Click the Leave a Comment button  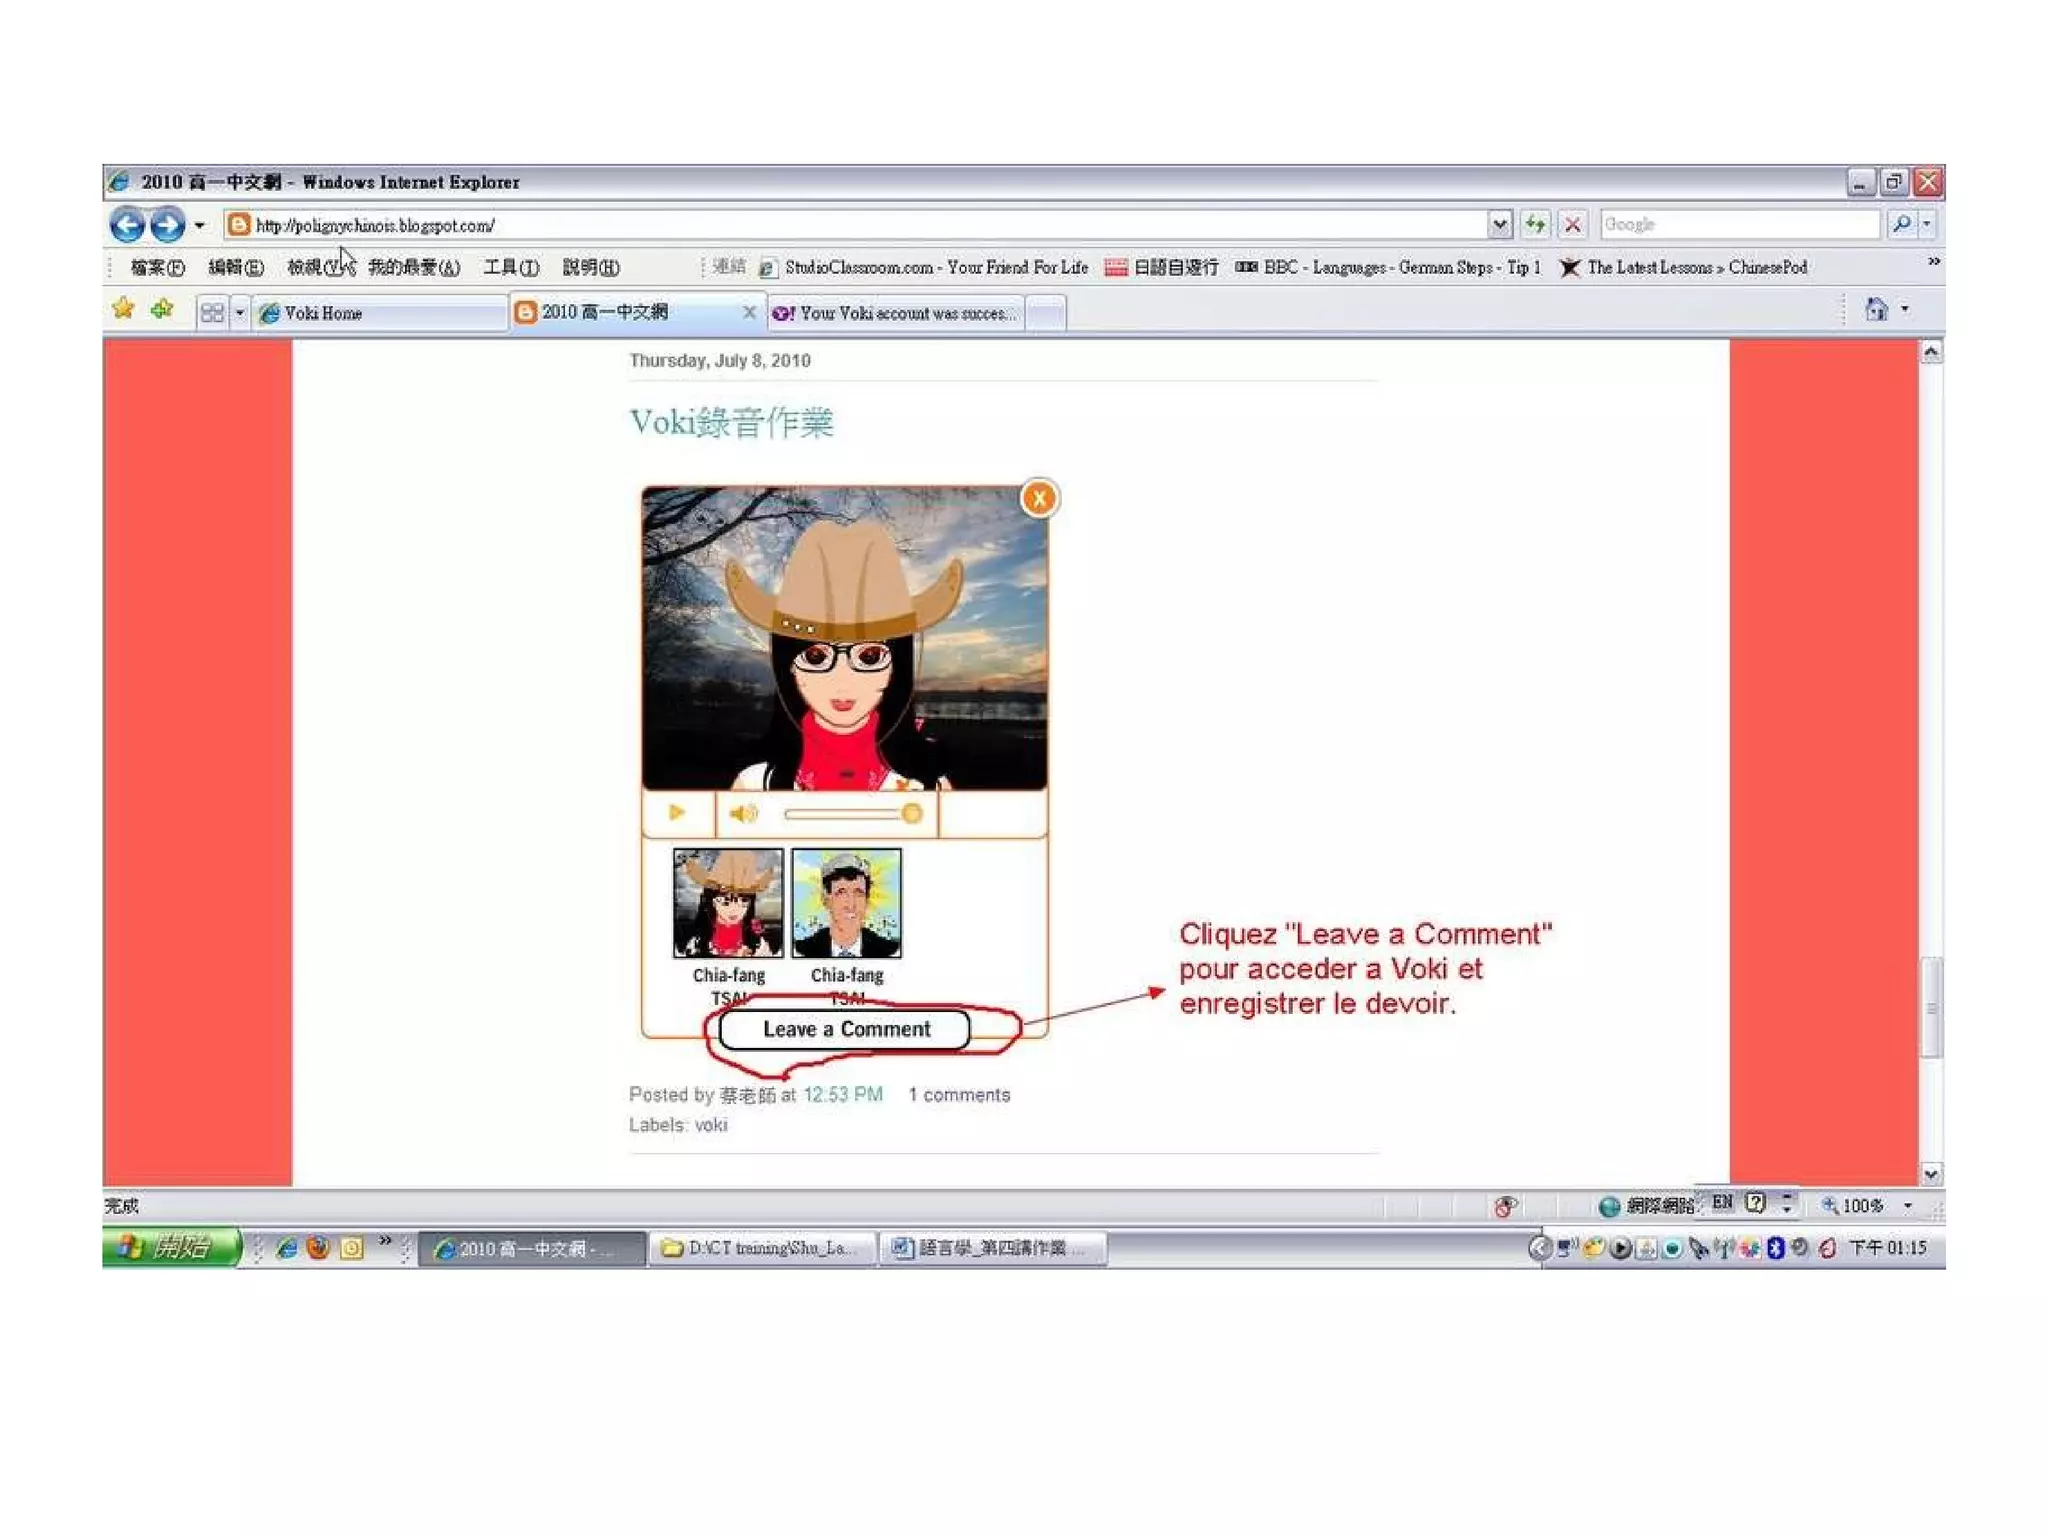click(x=845, y=1029)
